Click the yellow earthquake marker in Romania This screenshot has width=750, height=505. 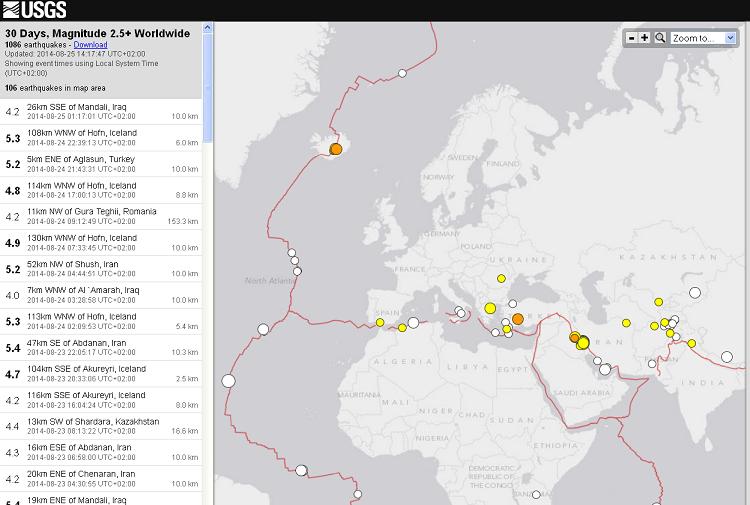[501, 278]
